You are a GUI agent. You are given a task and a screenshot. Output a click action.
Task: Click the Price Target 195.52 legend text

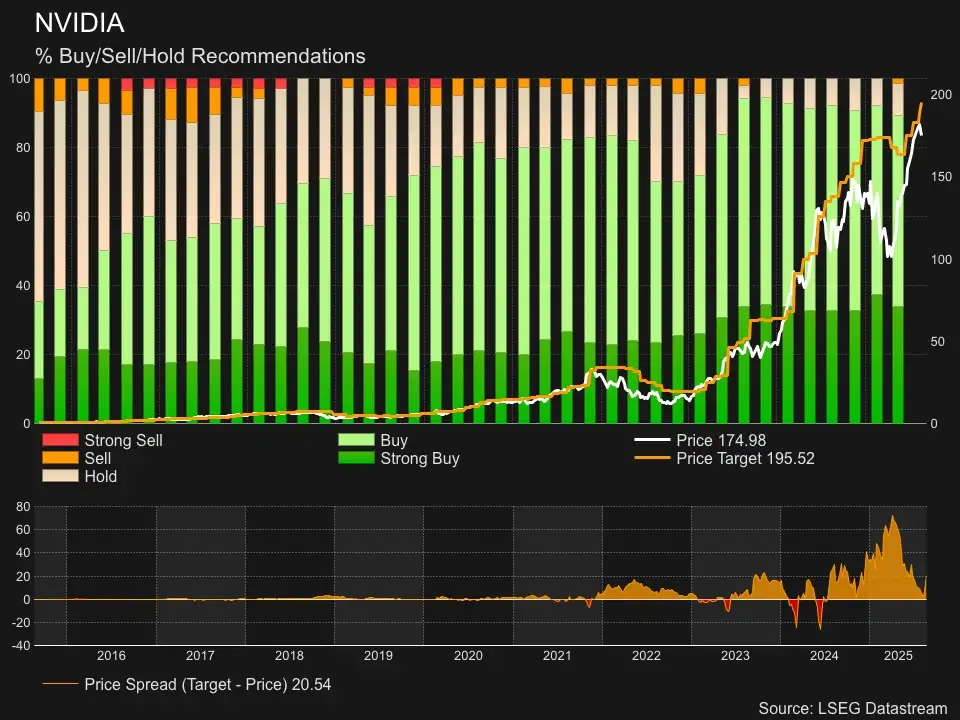pyautogui.click(x=745, y=459)
